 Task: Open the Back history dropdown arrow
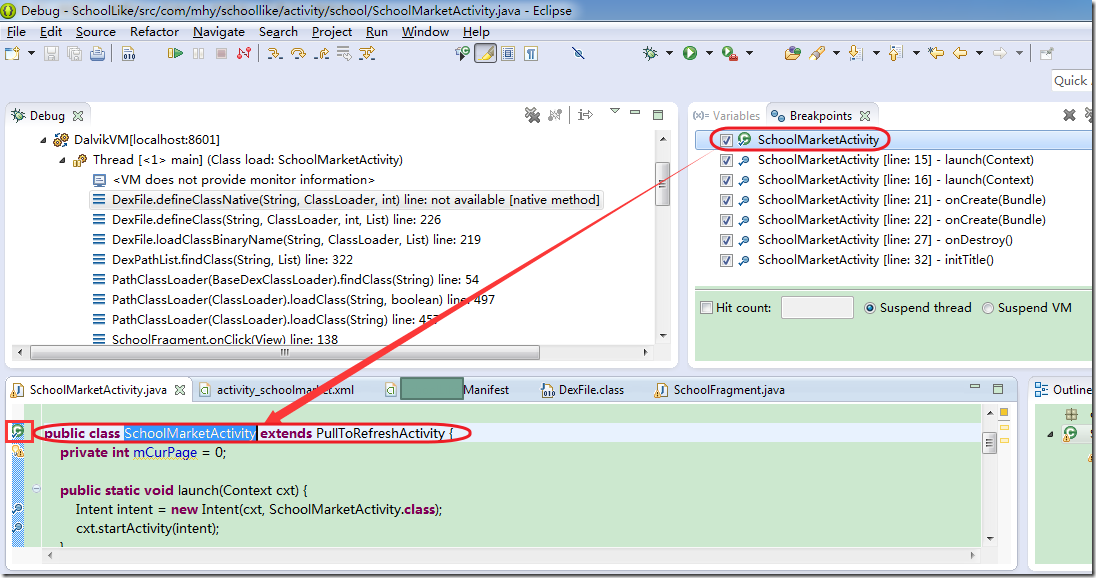pyautogui.click(x=979, y=53)
